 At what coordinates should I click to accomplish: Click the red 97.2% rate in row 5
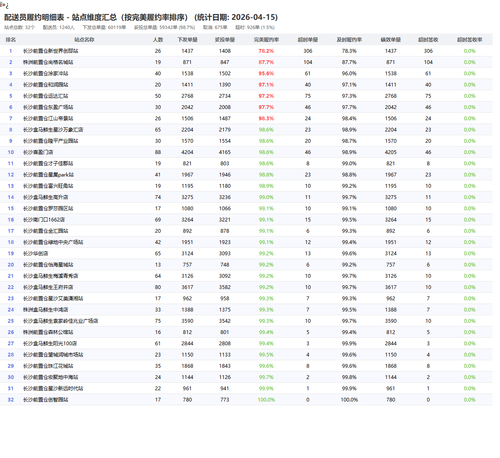coord(266,96)
